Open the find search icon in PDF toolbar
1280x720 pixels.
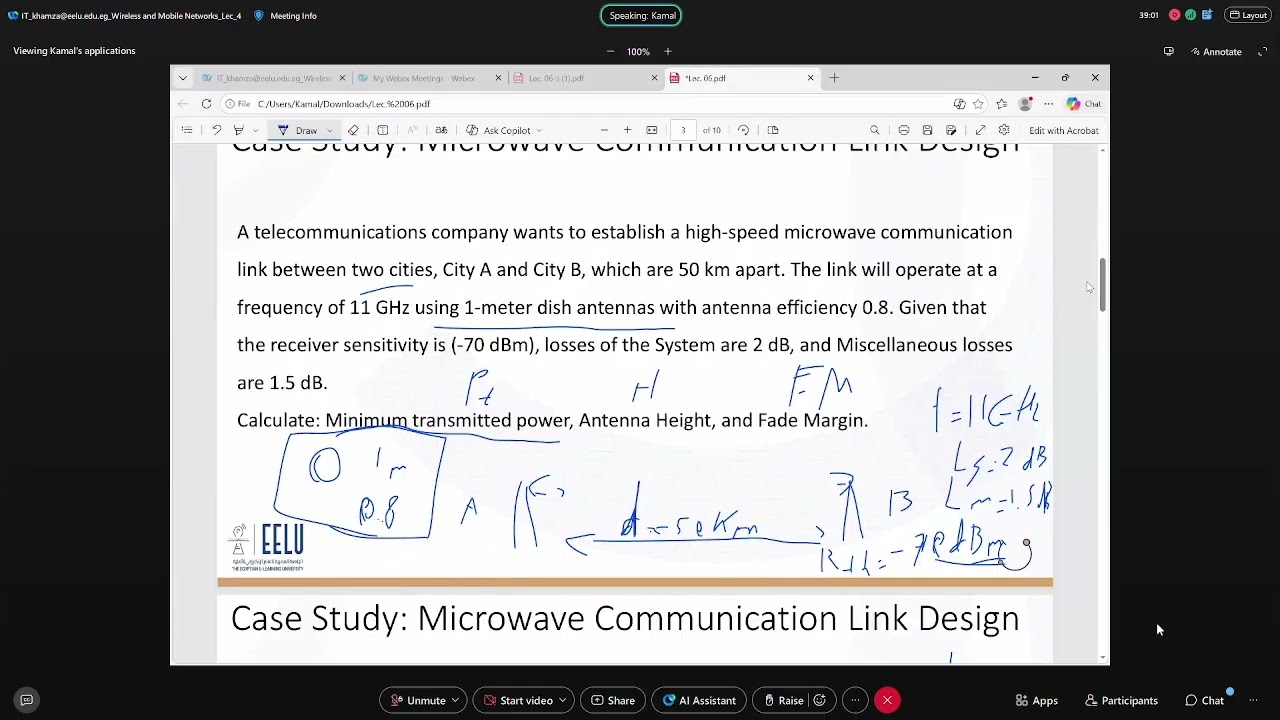pyautogui.click(x=875, y=130)
